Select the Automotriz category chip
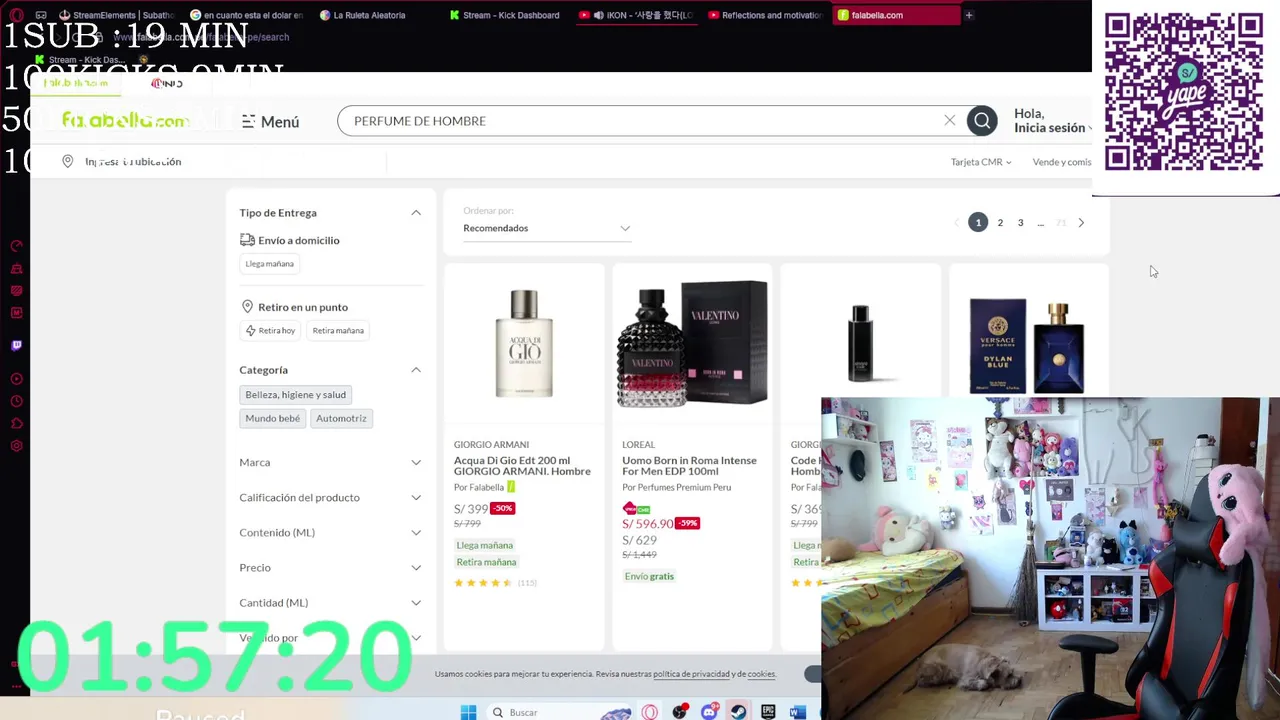The width and height of the screenshot is (1280, 720). pos(341,418)
